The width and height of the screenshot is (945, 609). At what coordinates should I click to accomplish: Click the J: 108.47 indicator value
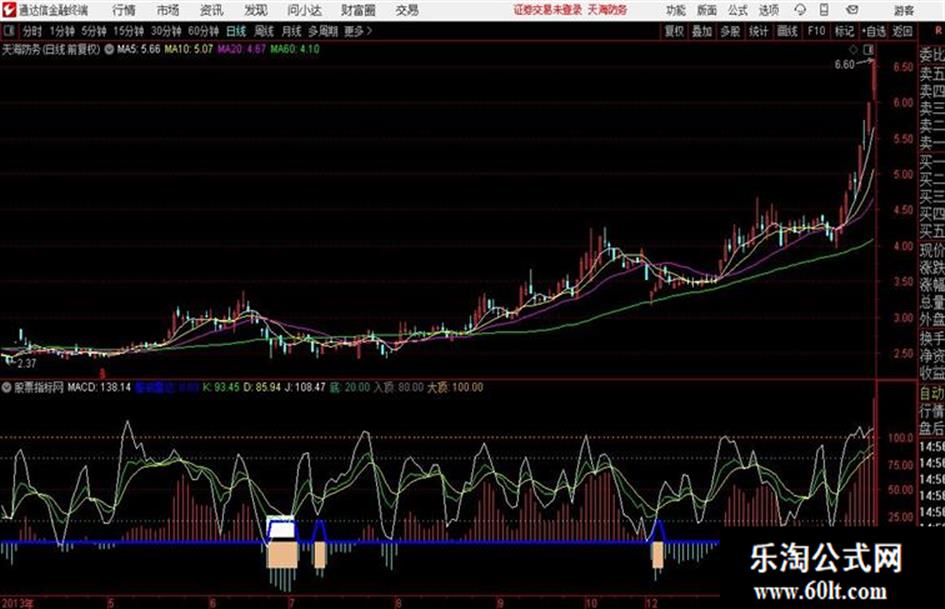[305, 387]
